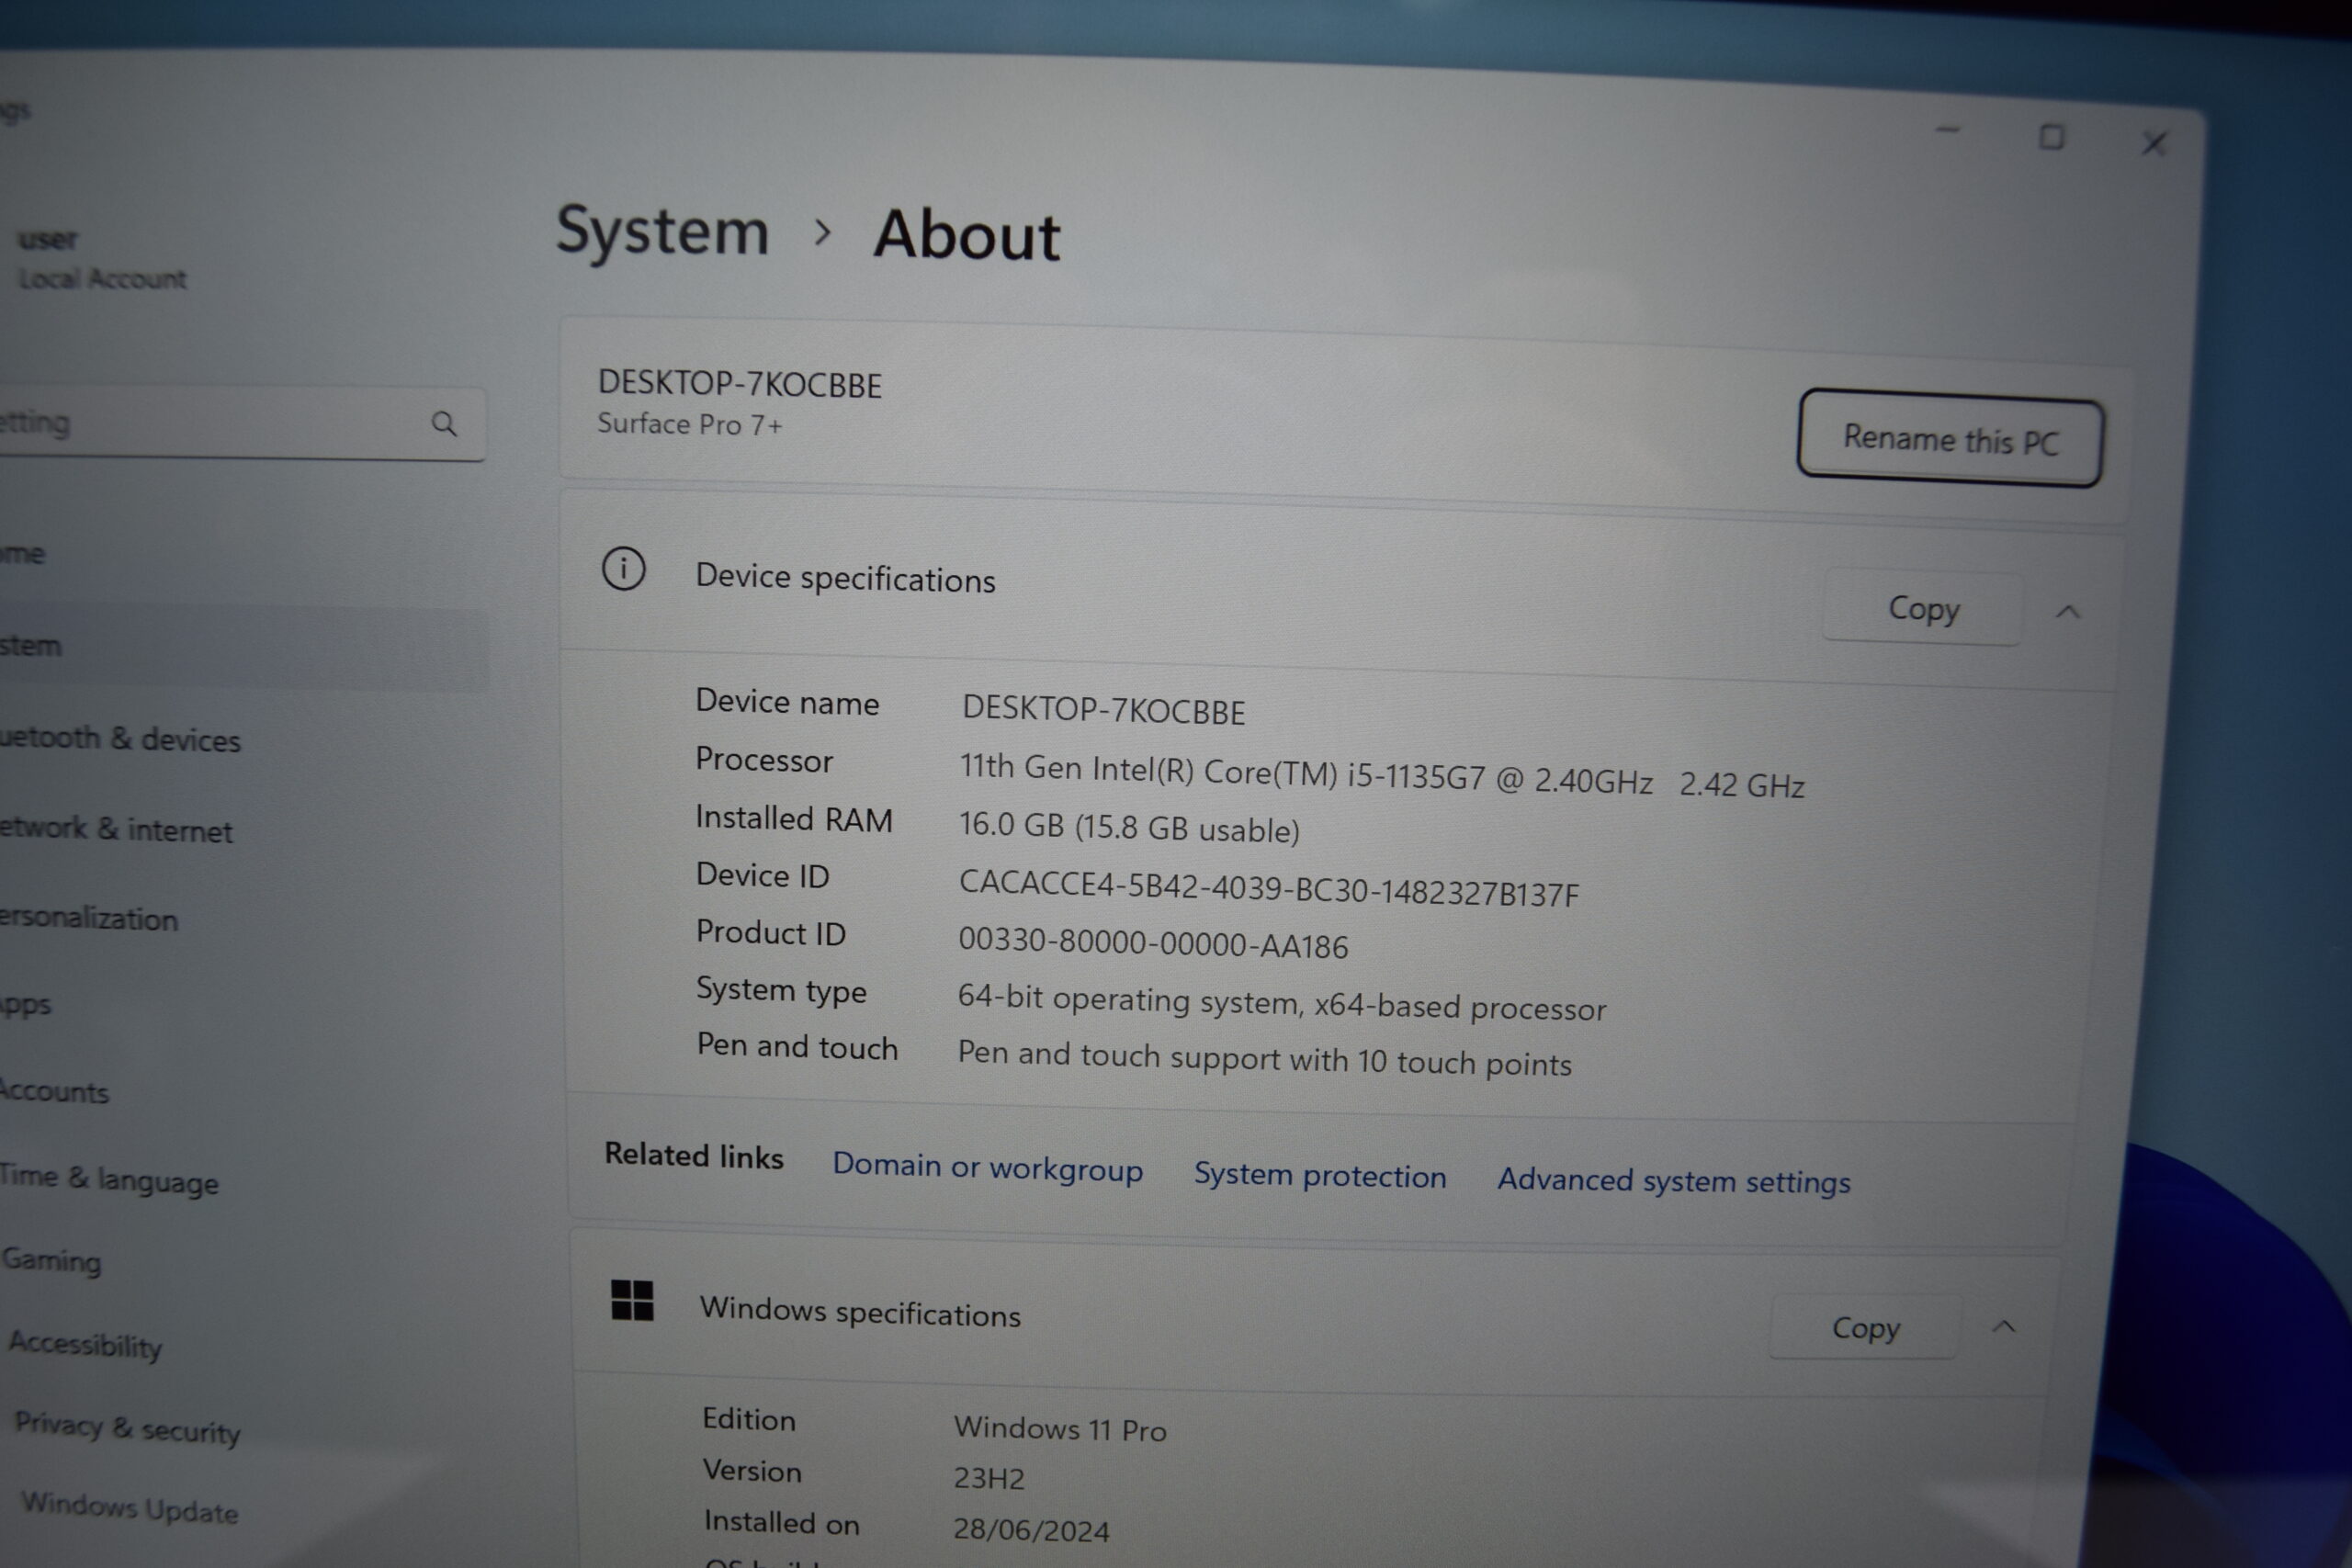The width and height of the screenshot is (2352, 1568).
Task: Click the search magnifier icon in sidebar
Action: pyautogui.click(x=444, y=424)
